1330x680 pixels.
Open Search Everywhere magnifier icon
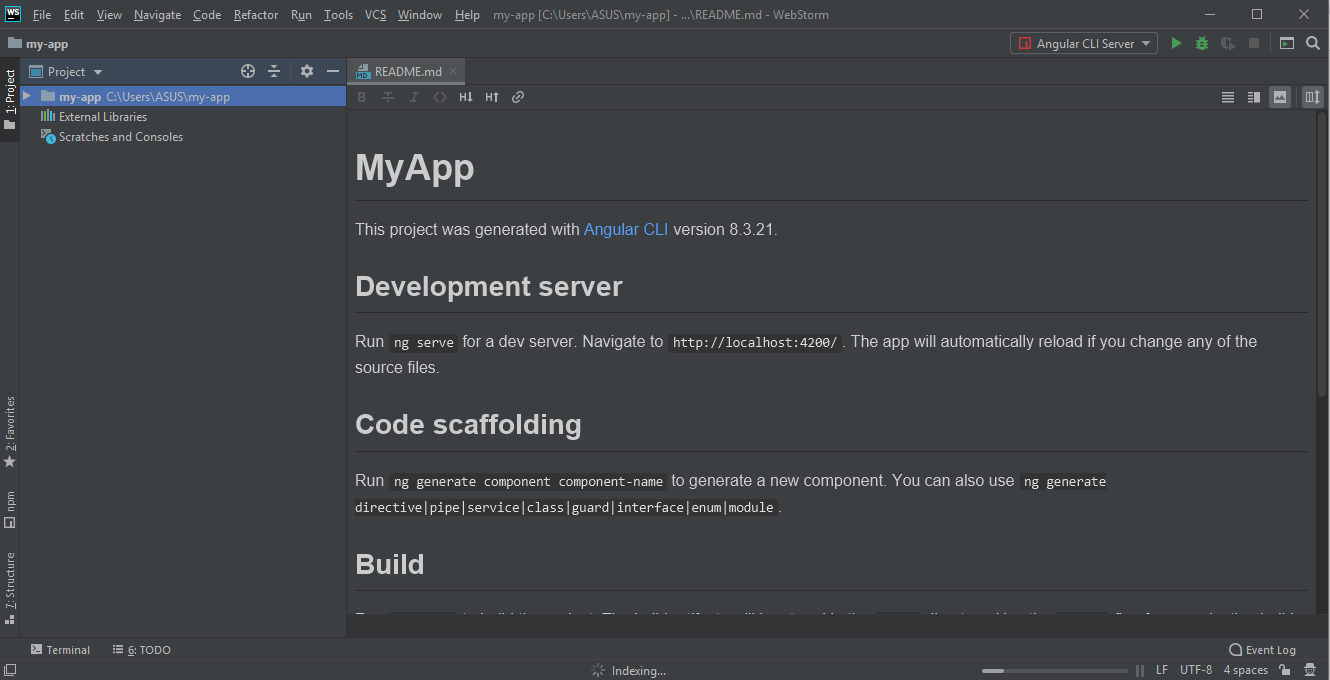[1313, 43]
